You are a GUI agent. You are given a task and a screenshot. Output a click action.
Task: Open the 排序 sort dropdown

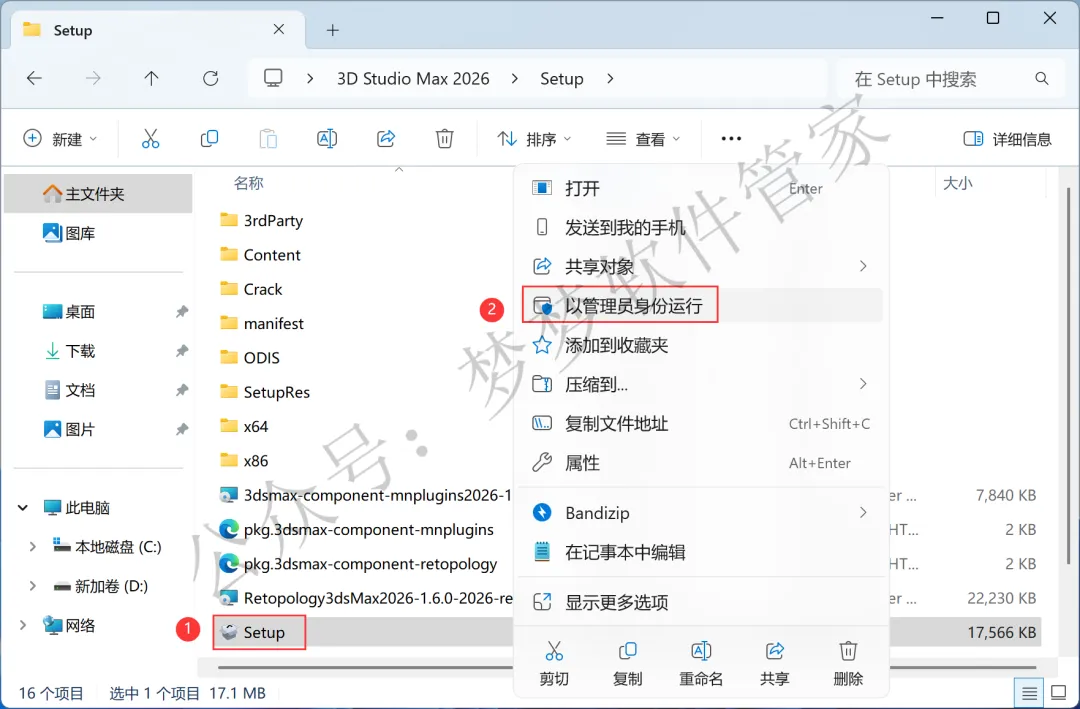534,138
